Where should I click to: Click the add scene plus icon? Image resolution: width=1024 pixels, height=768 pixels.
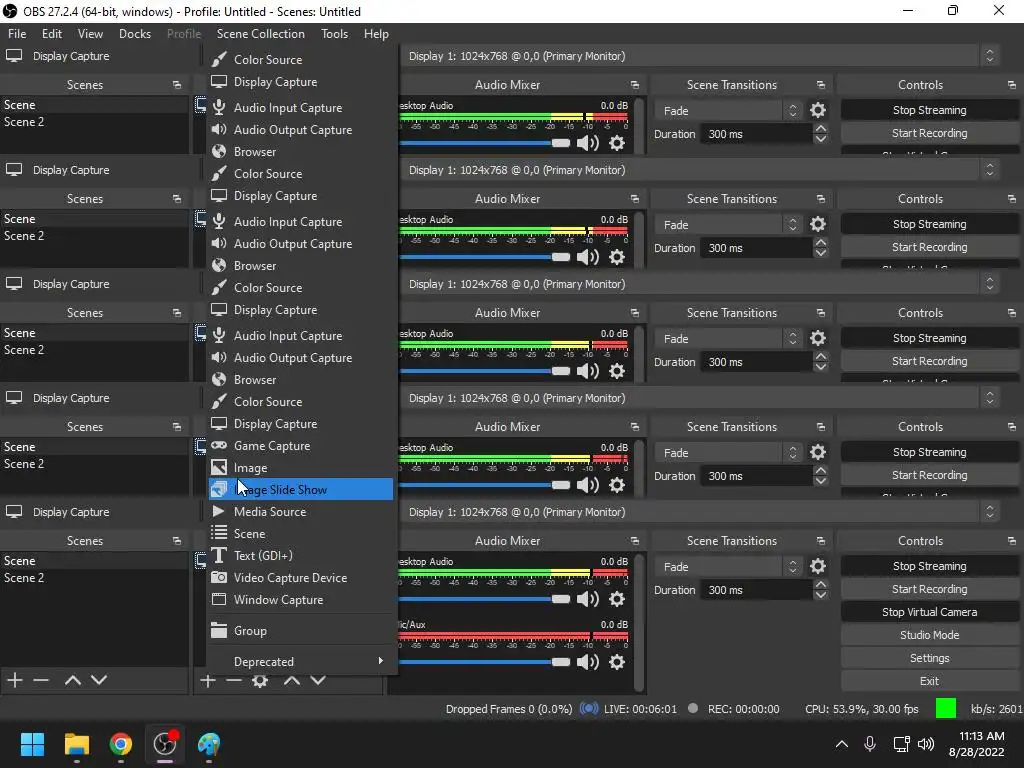[15, 680]
